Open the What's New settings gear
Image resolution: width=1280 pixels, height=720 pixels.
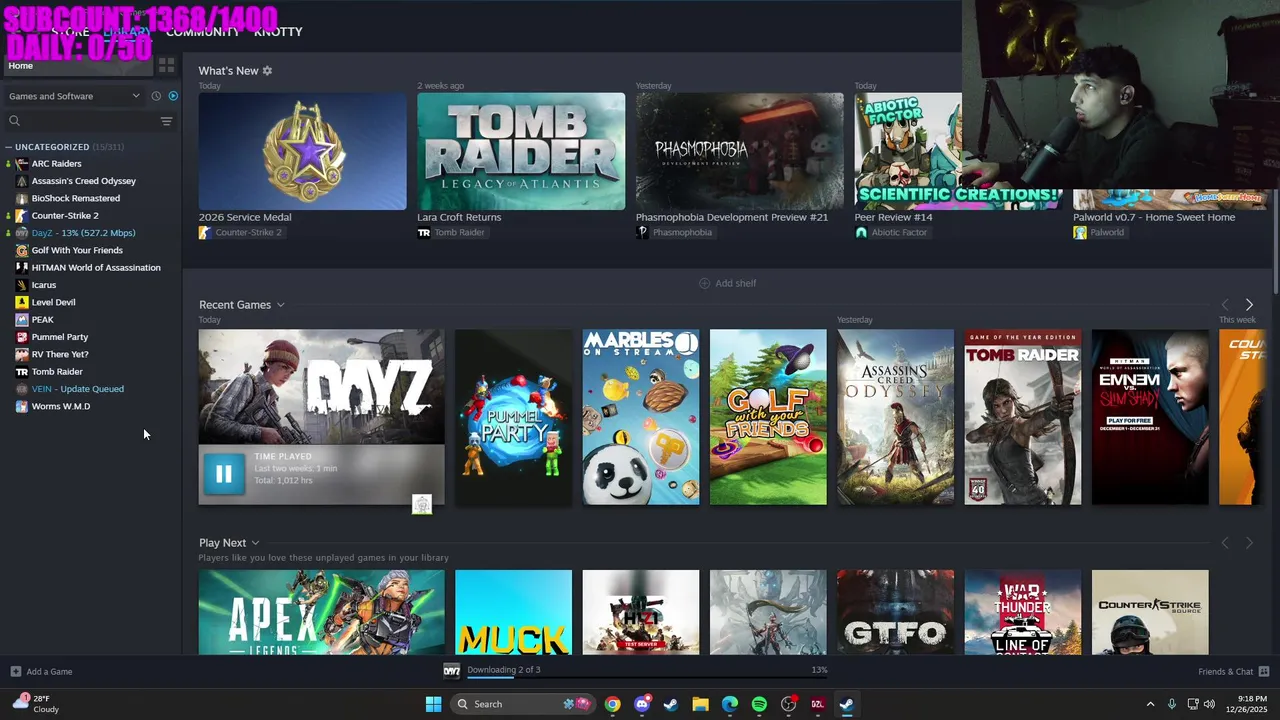[267, 71]
